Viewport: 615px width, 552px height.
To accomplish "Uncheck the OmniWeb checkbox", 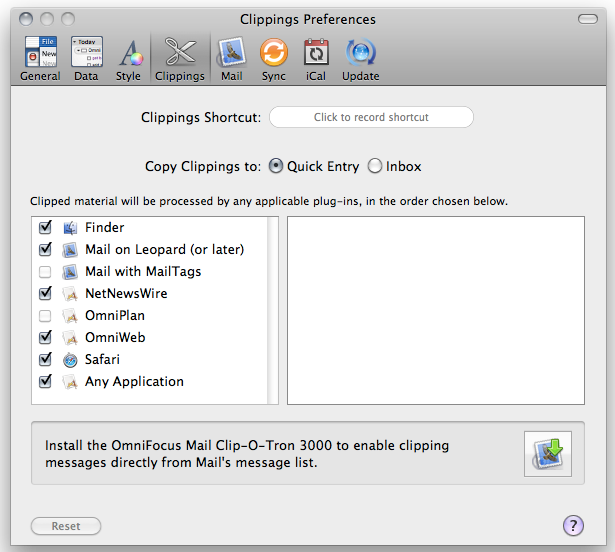I will (x=45, y=337).
